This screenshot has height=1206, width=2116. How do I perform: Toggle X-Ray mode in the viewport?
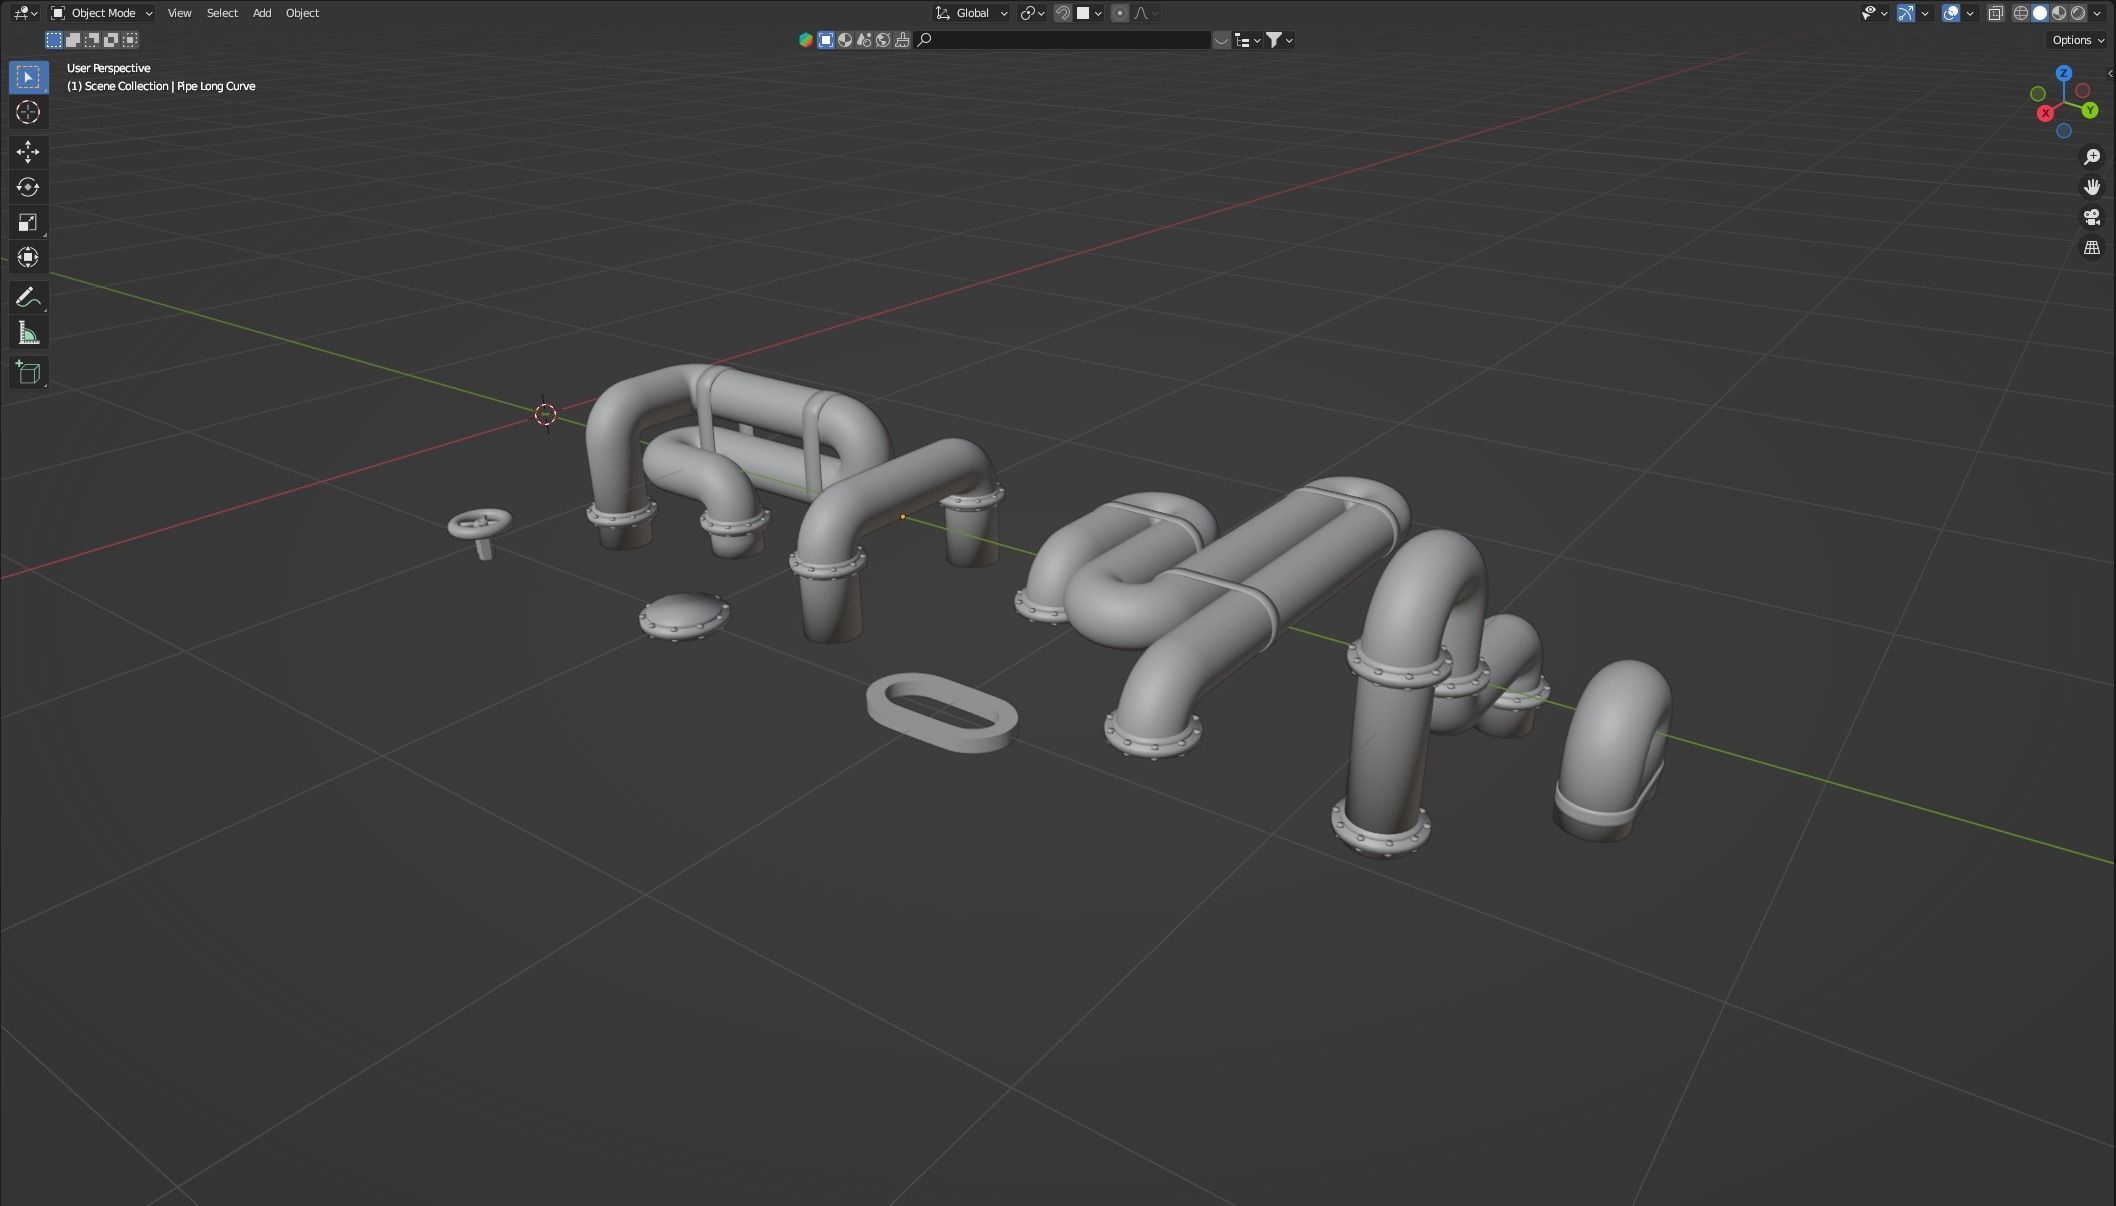(1996, 13)
